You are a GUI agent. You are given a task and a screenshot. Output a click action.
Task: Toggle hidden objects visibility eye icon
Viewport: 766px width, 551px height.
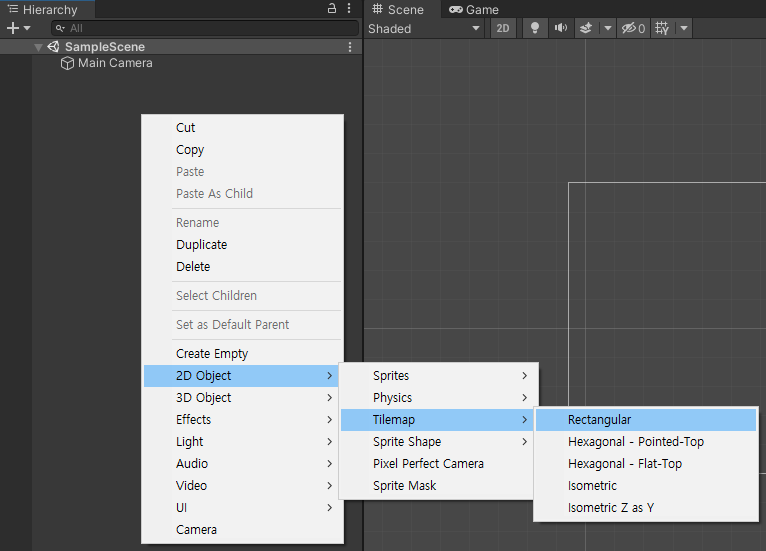pos(633,28)
